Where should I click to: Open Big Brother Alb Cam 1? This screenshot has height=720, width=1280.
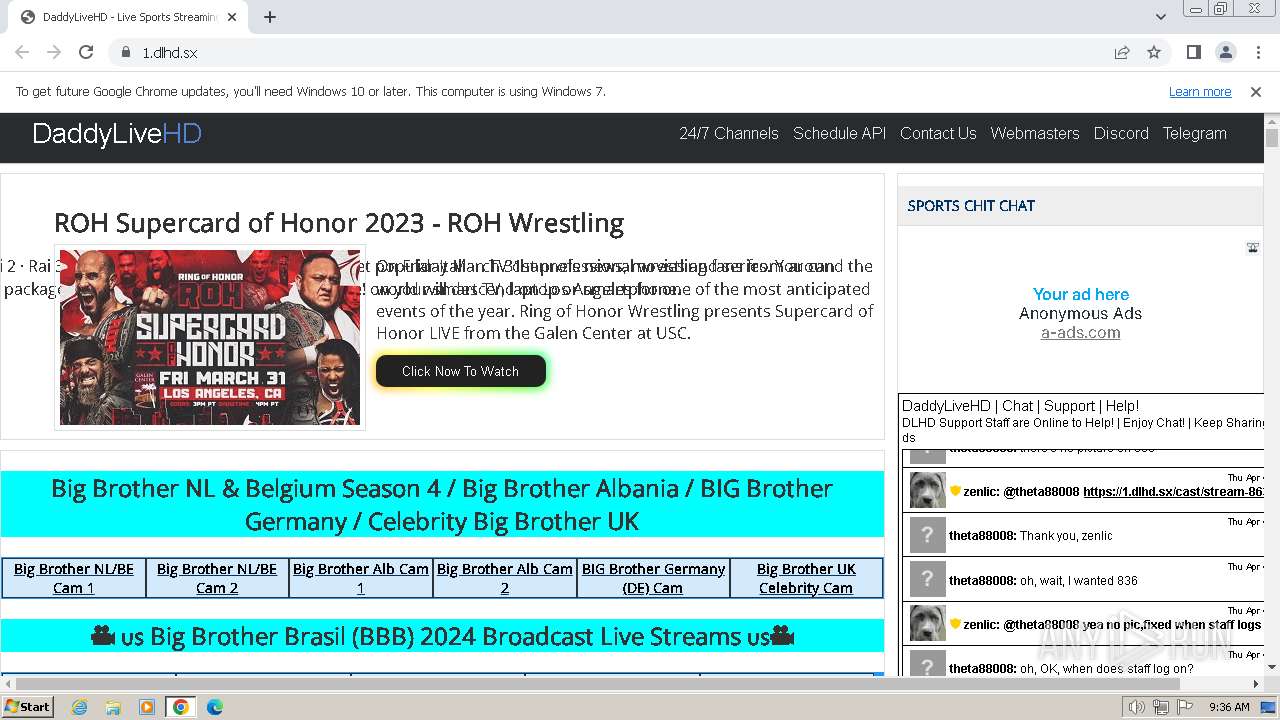coord(361,578)
